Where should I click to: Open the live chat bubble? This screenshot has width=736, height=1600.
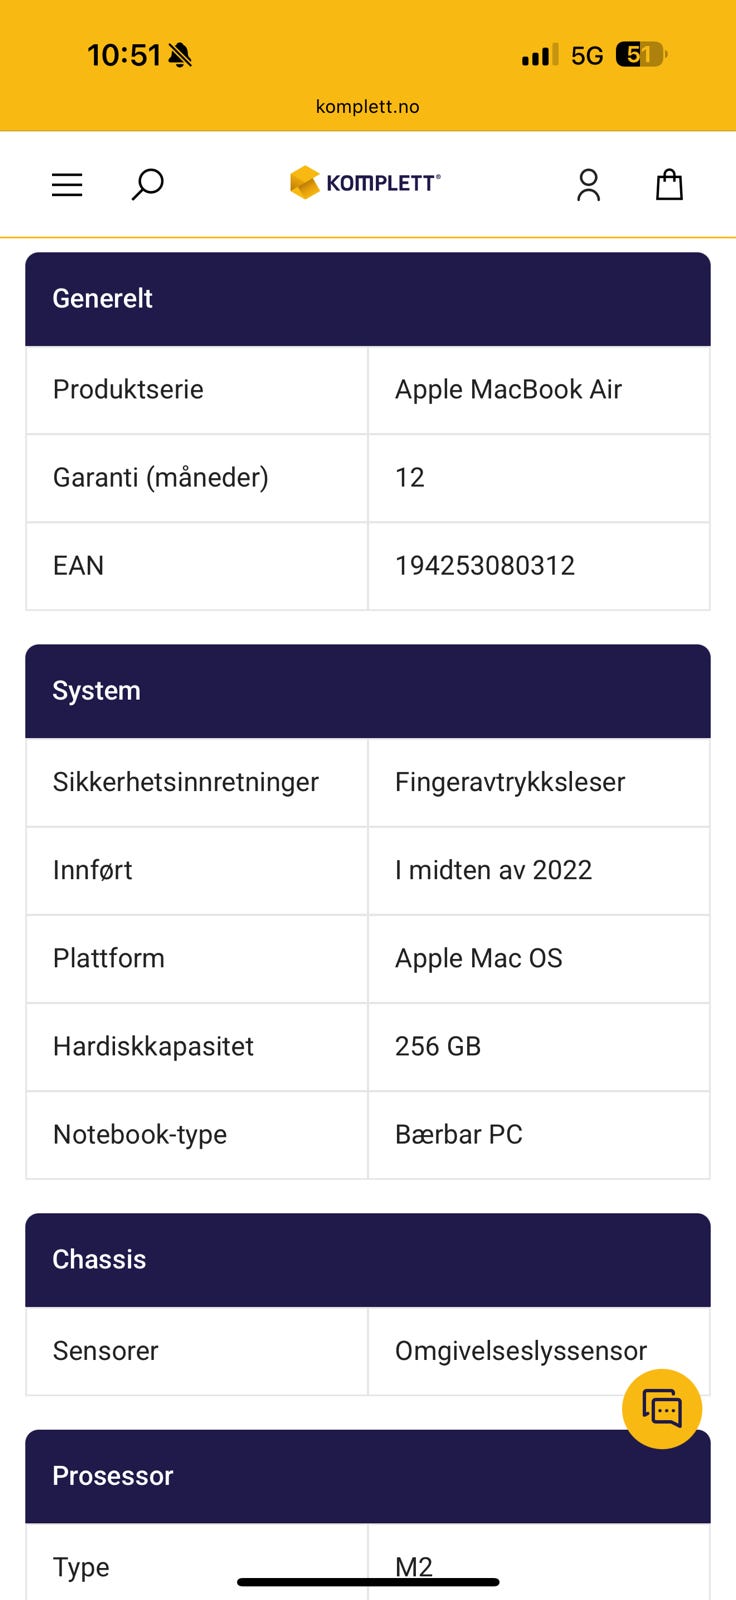point(661,1408)
